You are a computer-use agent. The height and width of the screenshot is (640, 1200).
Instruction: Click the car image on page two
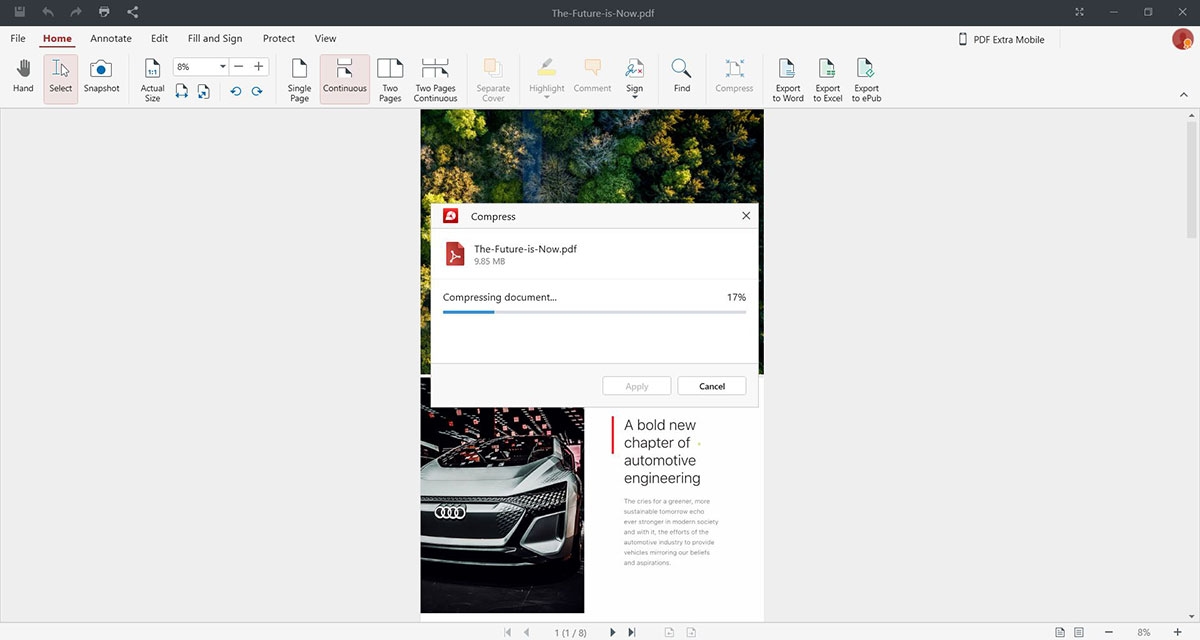point(502,496)
